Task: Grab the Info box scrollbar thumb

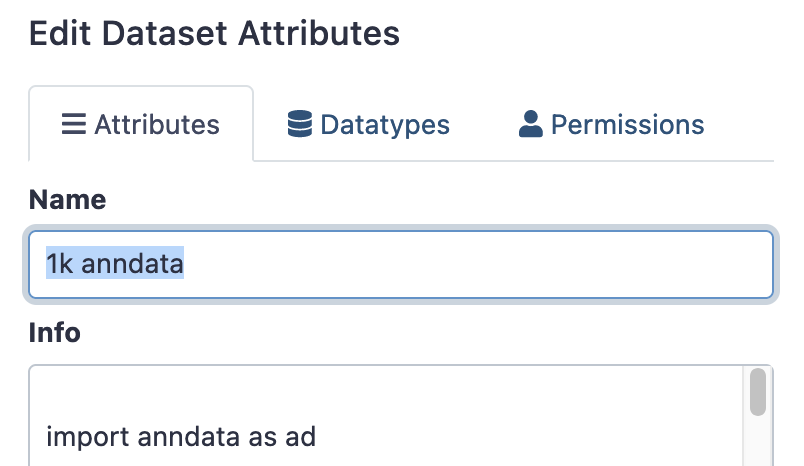Action: coord(758,392)
